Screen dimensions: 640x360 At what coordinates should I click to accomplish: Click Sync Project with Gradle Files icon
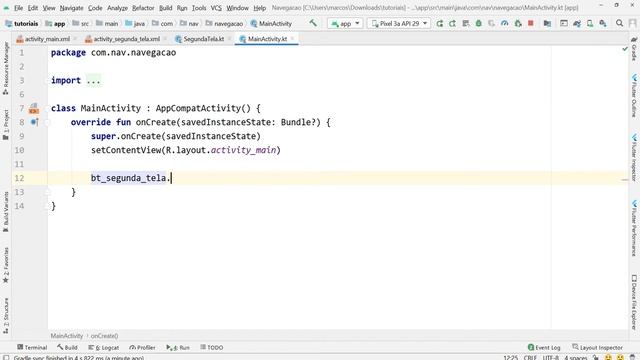tap(577, 24)
